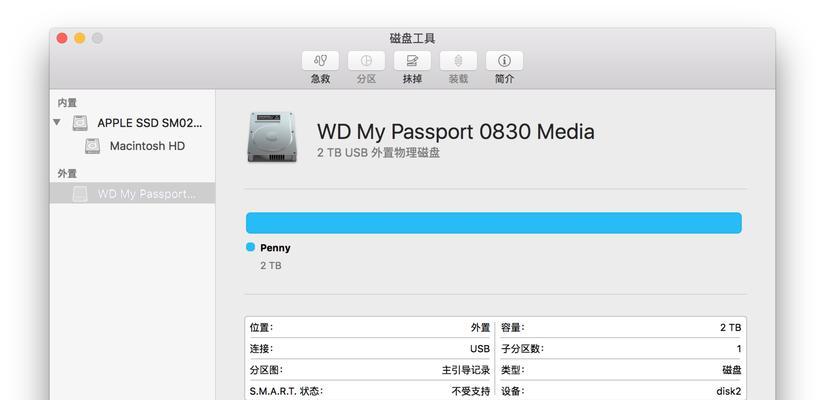Click the APPLE SSD drive icon in sidebar
Viewport: 825px width, 400px height.
pyautogui.click(x=80, y=123)
